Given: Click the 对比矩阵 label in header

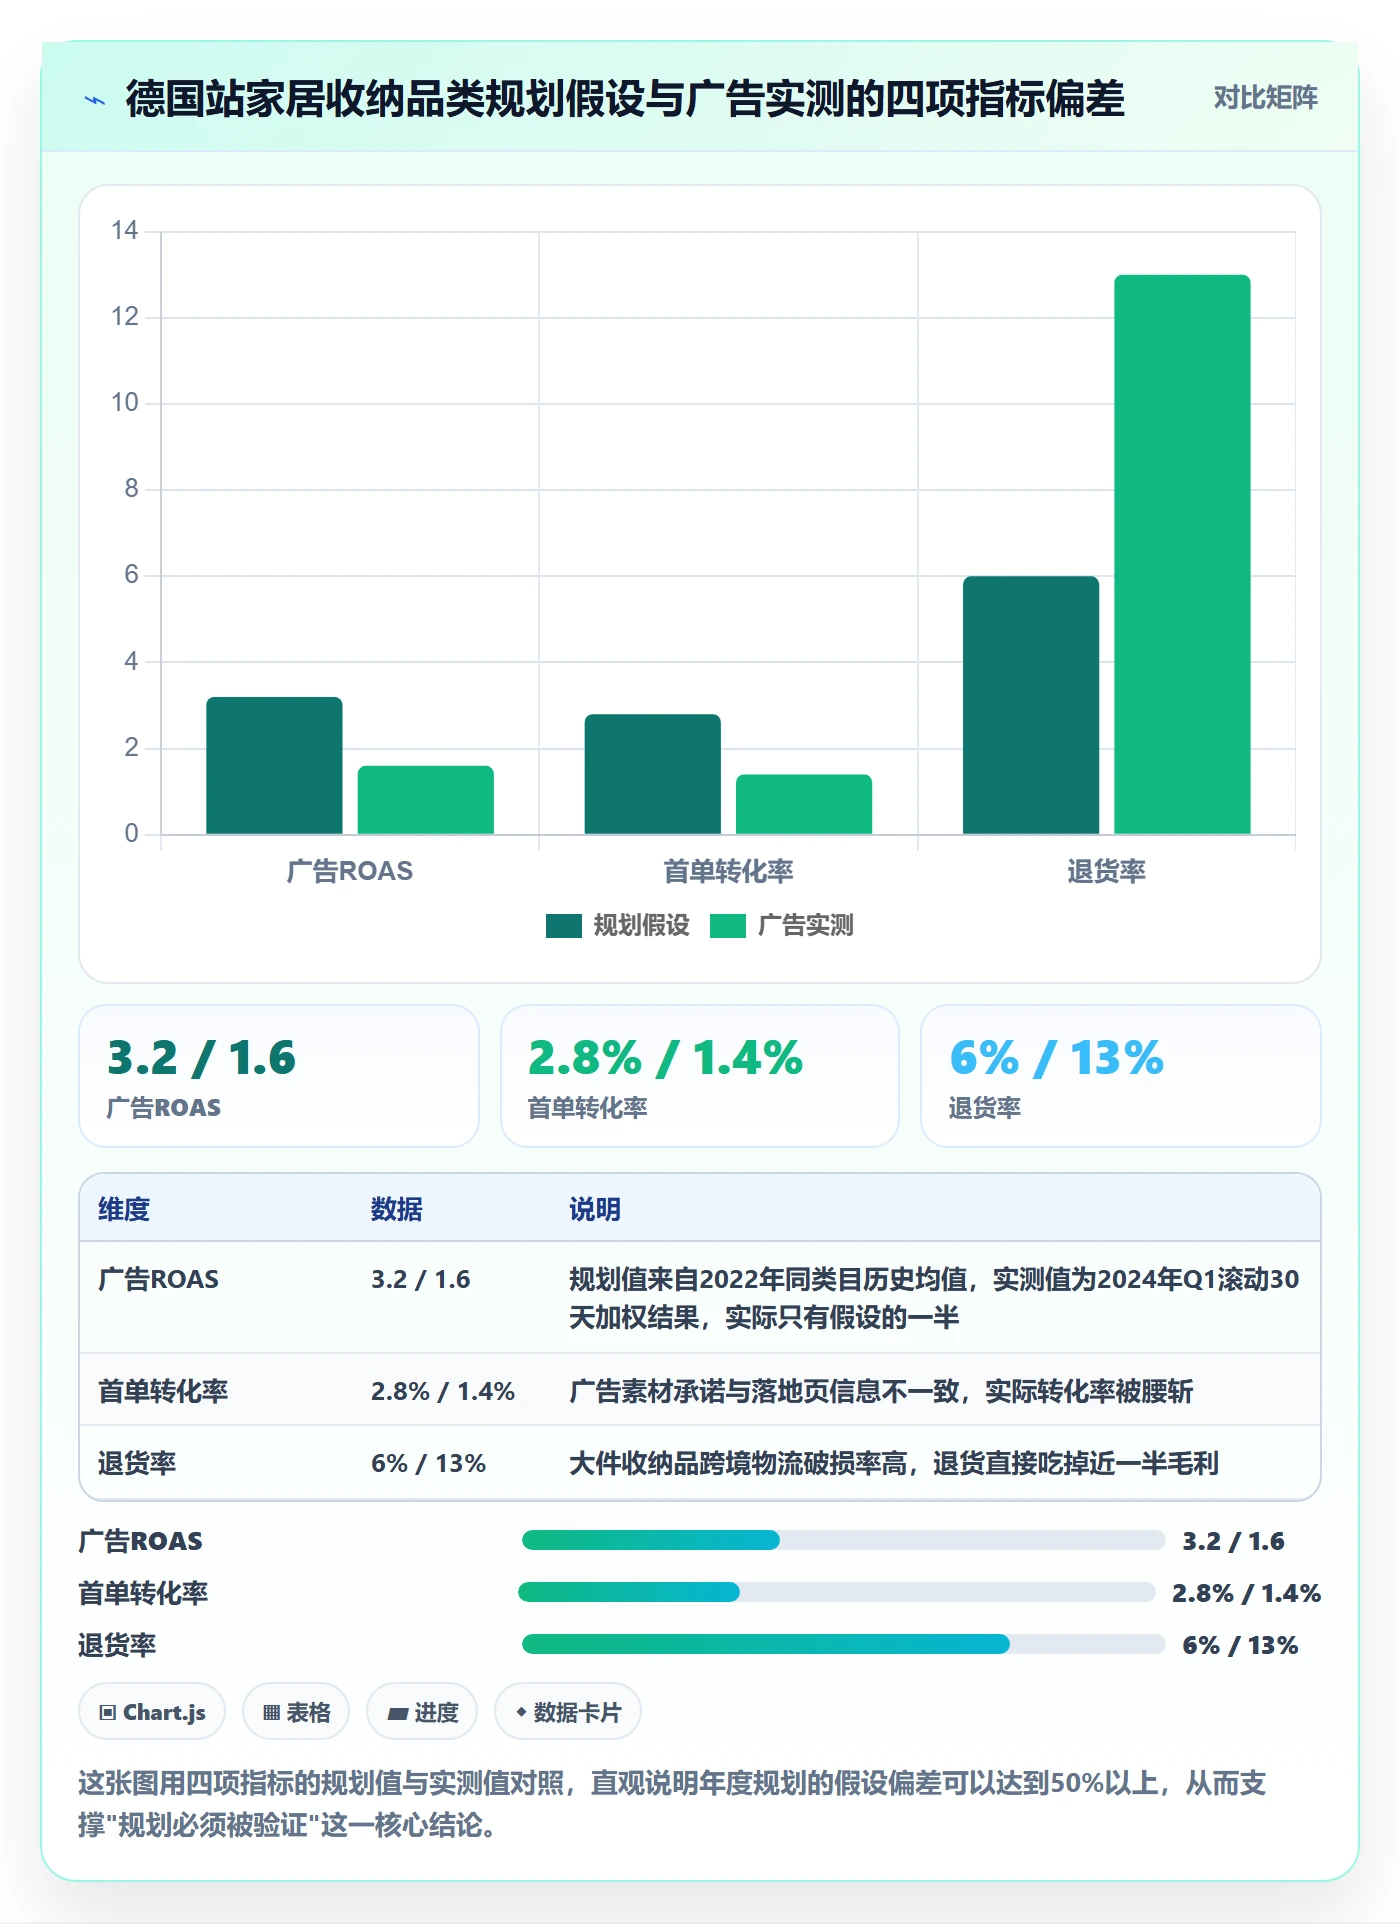Looking at the screenshot, I should pyautogui.click(x=1265, y=98).
